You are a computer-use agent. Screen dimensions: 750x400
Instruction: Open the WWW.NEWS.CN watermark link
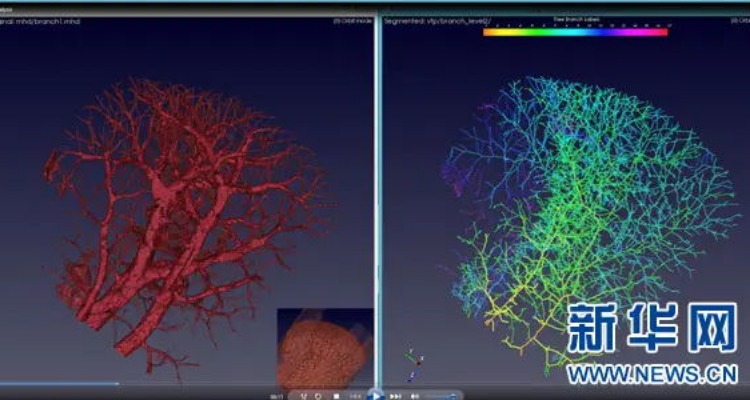pyautogui.click(x=651, y=376)
